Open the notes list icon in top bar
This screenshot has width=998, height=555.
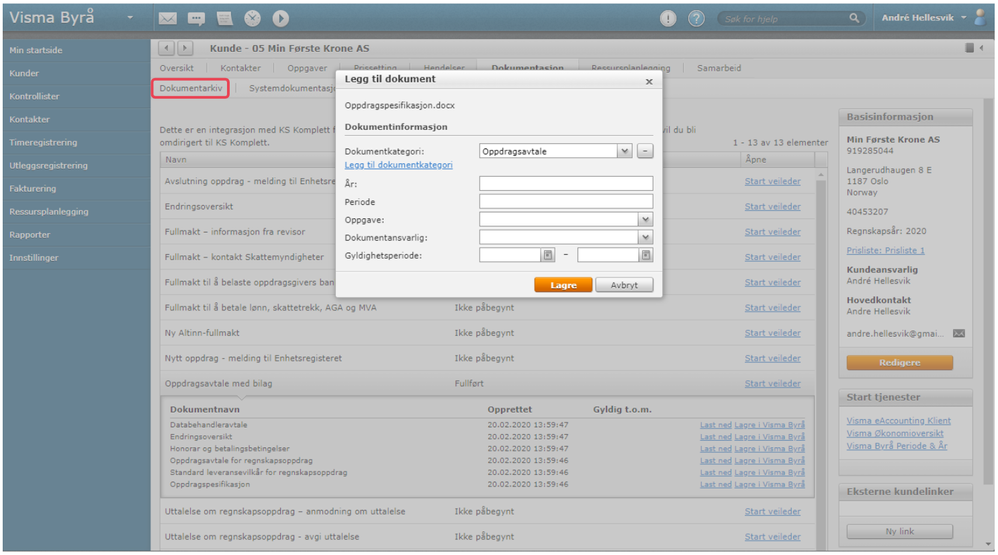[225, 18]
